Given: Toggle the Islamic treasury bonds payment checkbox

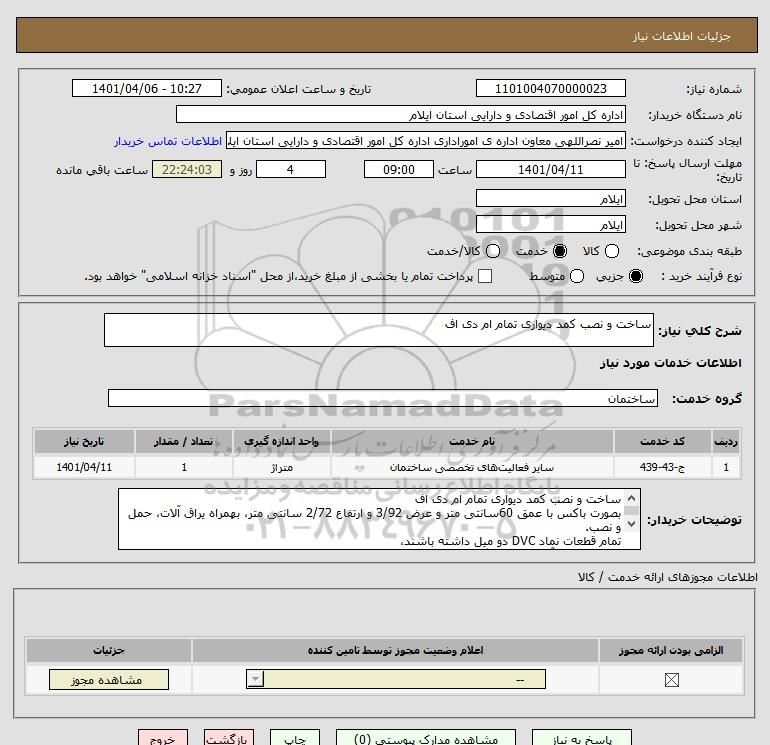Looking at the screenshot, I should [x=485, y=276].
